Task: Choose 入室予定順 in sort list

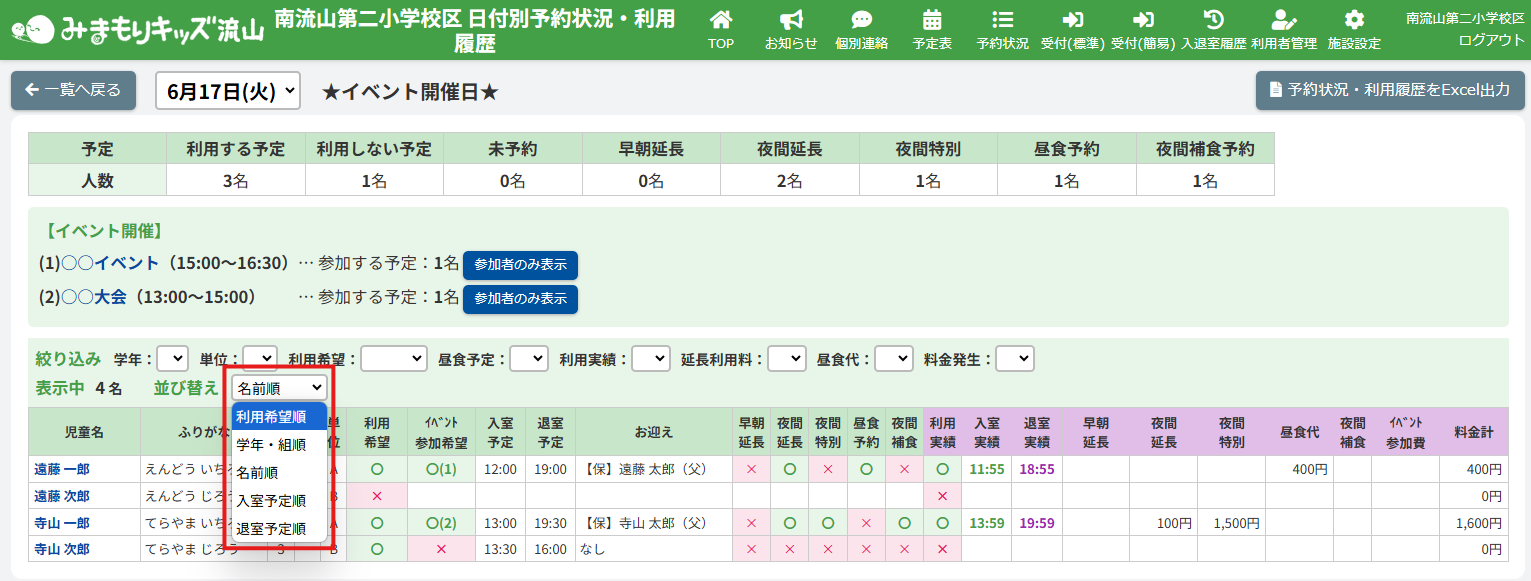Action: click(271, 500)
